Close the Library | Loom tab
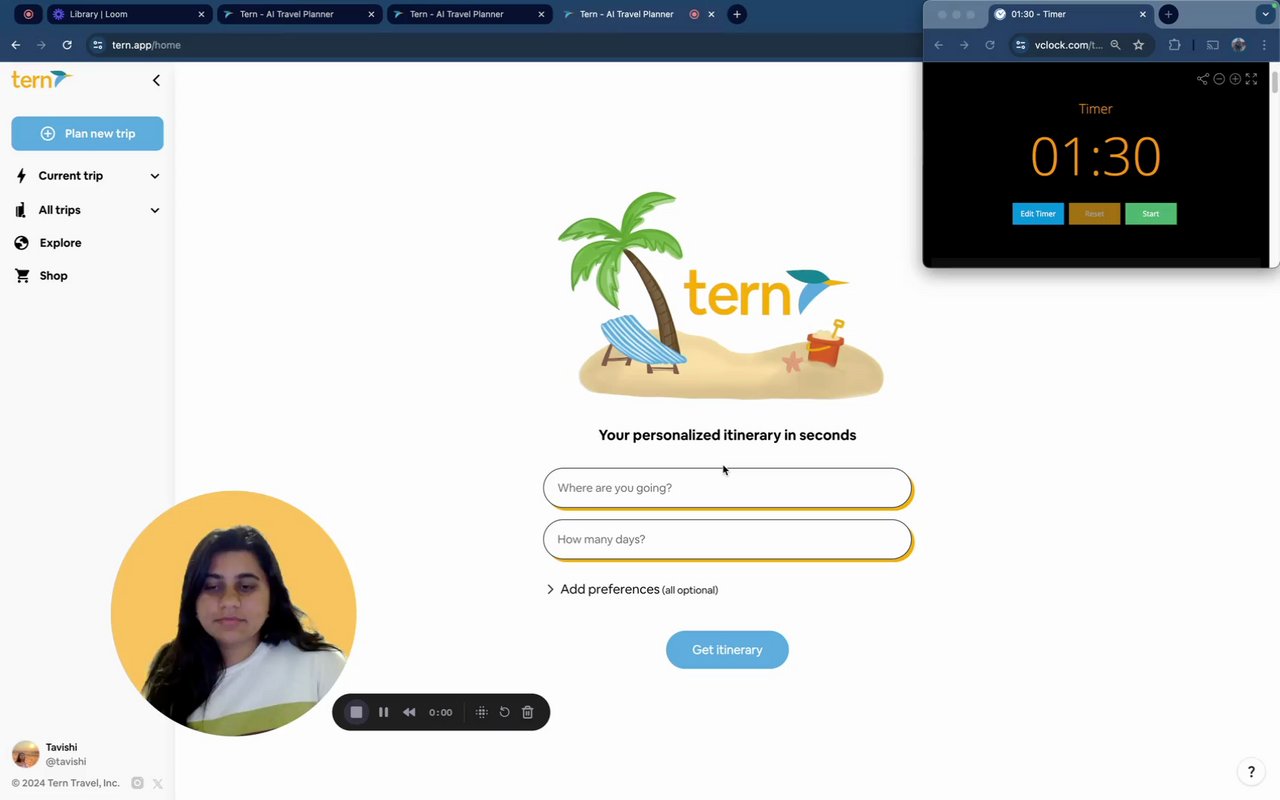The height and width of the screenshot is (800, 1280). pyautogui.click(x=201, y=14)
